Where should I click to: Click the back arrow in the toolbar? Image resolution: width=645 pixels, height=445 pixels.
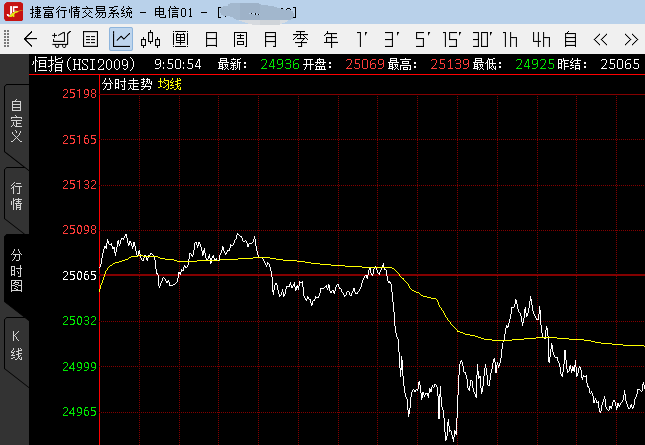tap(30, 40)
